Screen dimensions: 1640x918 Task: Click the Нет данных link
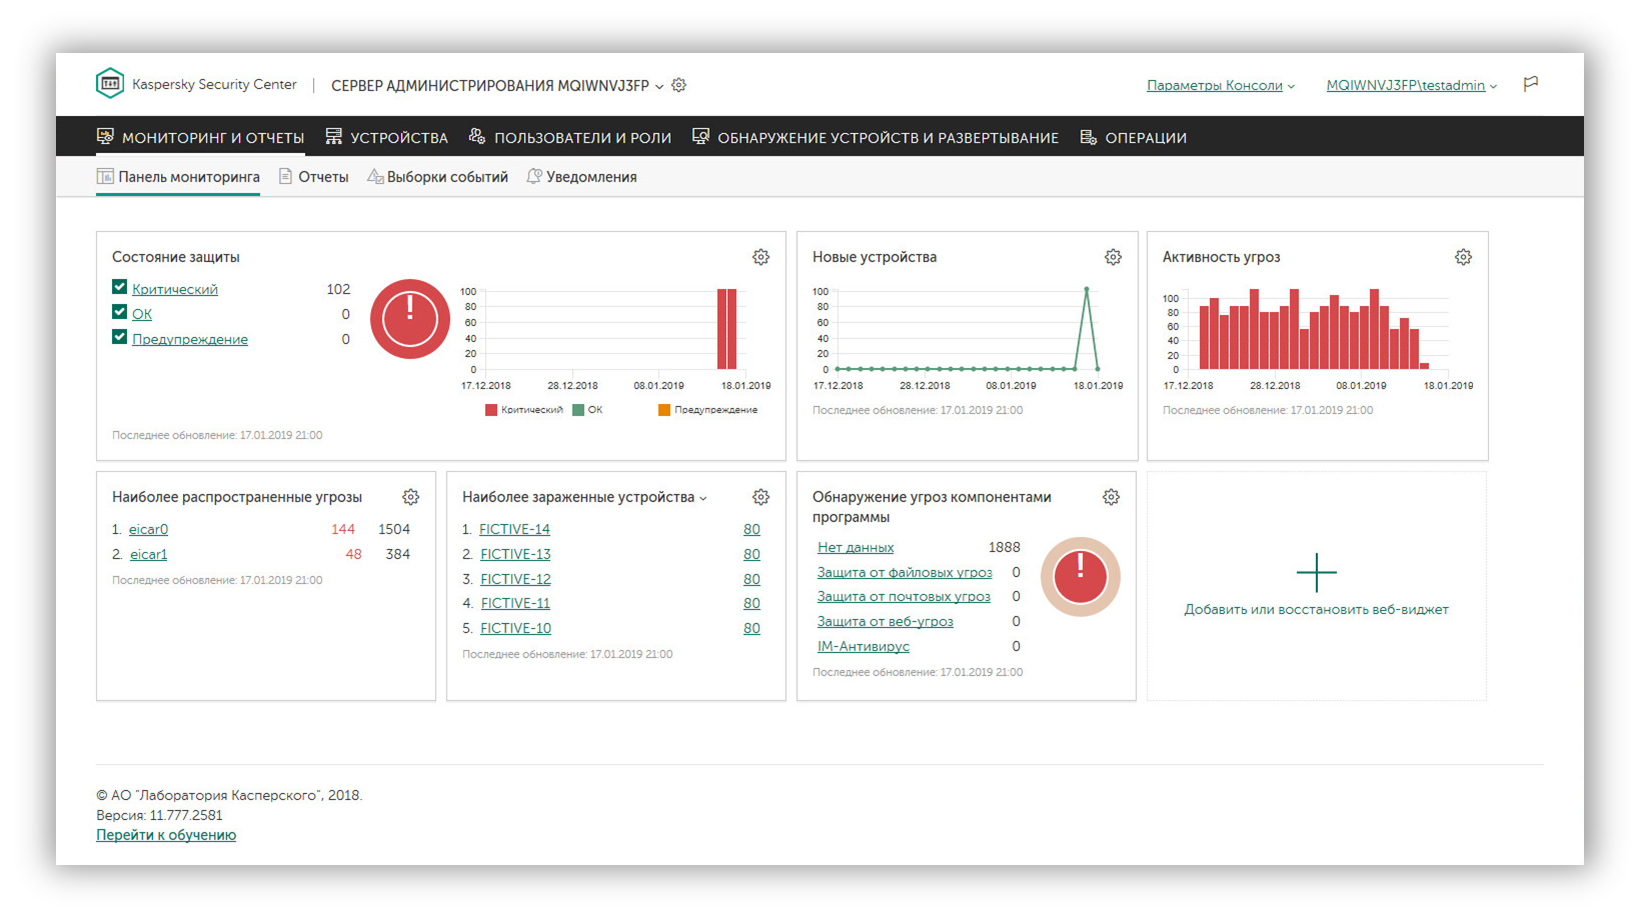(x=855, y=547)
